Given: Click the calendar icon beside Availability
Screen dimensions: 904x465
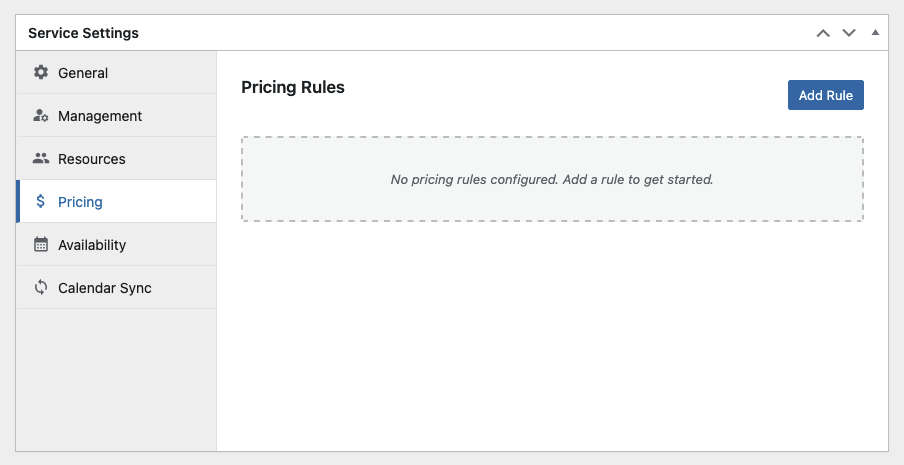Looking at the screenshot, I should (x=41, y=245).
